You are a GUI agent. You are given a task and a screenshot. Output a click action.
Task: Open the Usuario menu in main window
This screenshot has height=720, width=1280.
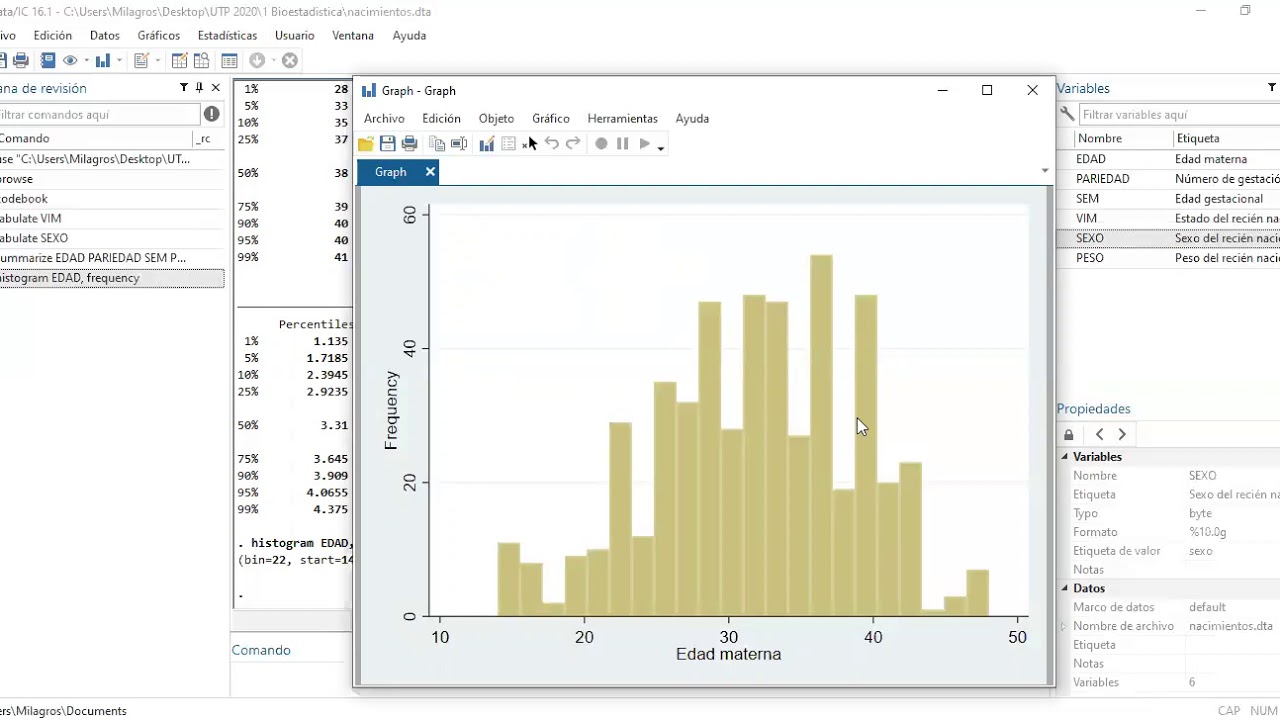(x=294, y=35)
